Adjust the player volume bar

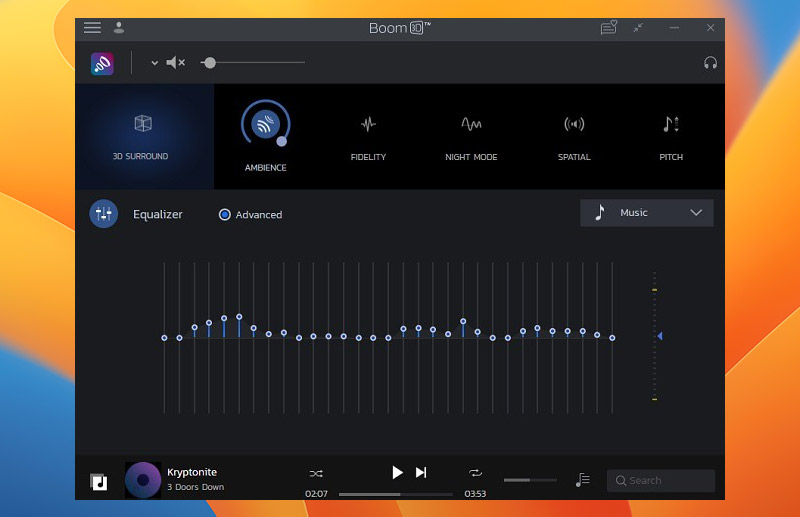(530, 480)
